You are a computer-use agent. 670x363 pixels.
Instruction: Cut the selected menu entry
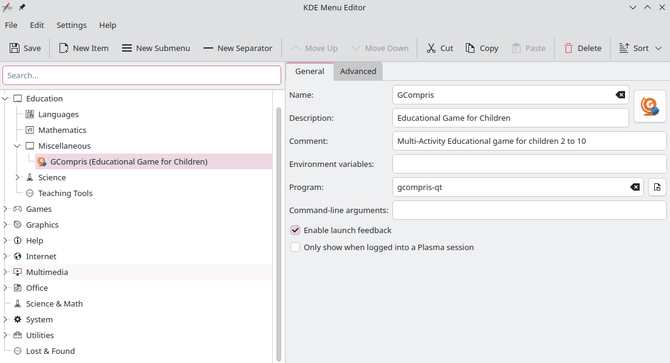click(440, 48)
